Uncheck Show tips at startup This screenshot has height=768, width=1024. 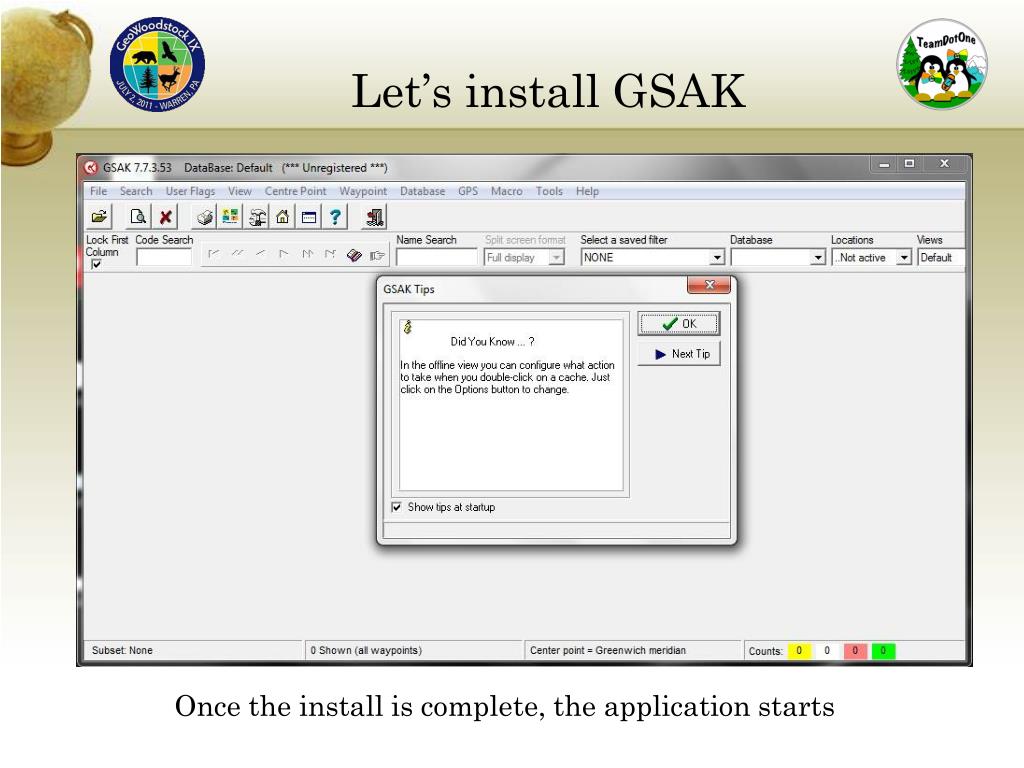396,507
